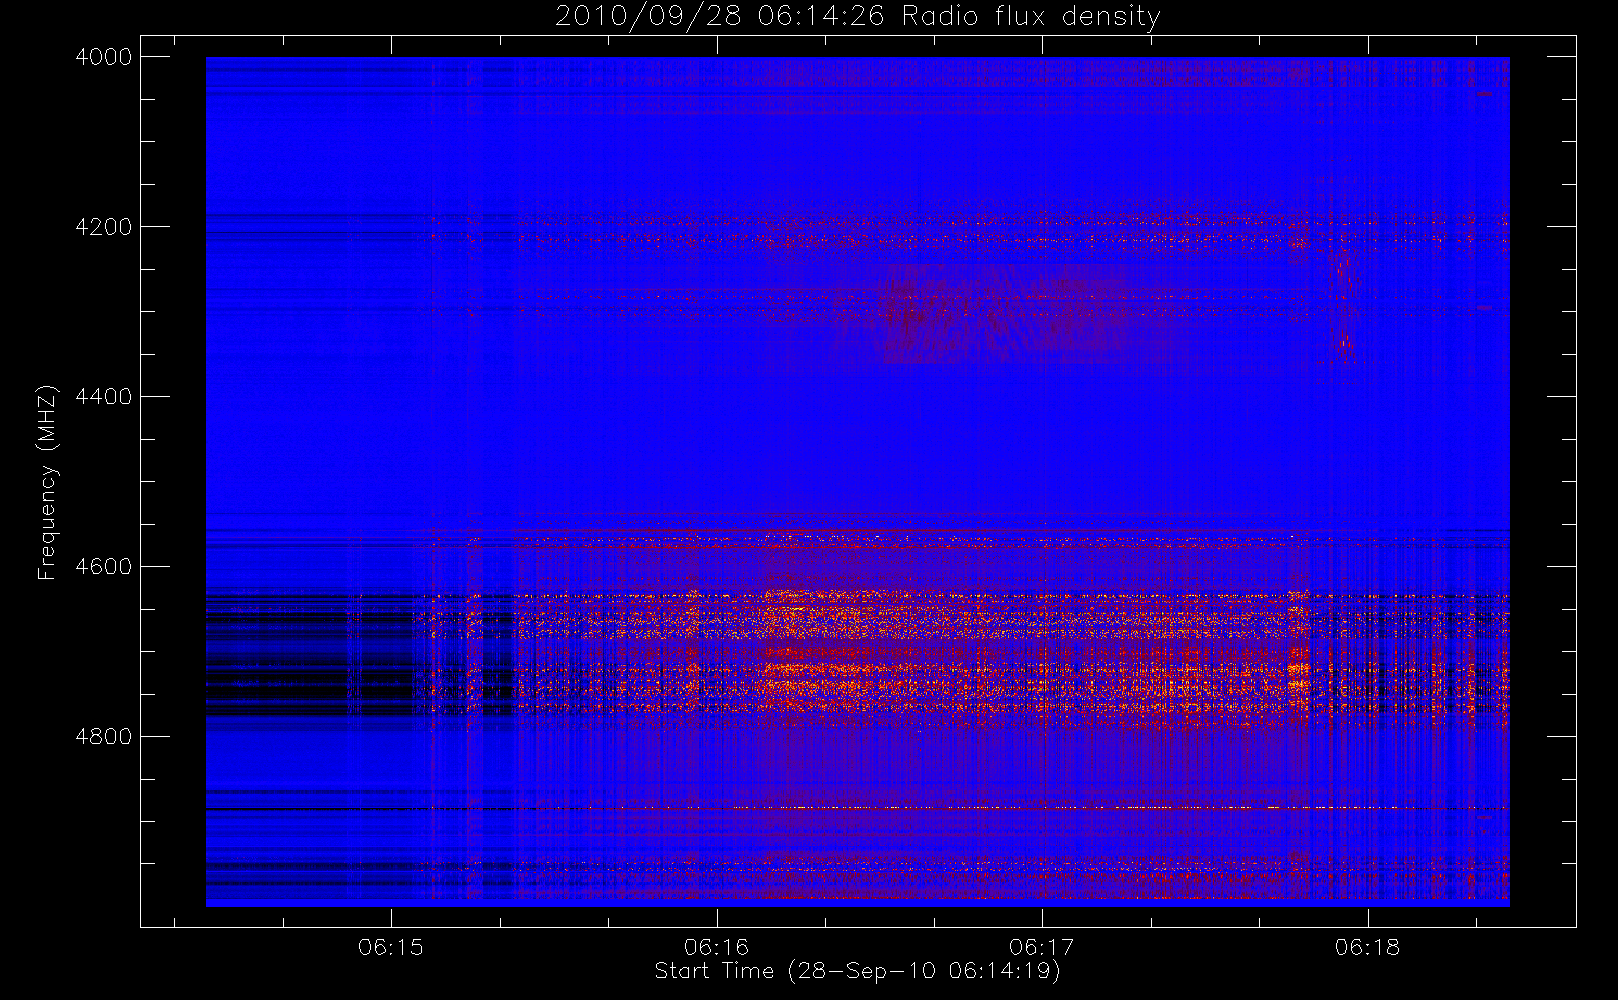Viewport: 1618px width, 1000px height.
Task: Click the 4400 frequency tick label
Action: tap(104, 397)
